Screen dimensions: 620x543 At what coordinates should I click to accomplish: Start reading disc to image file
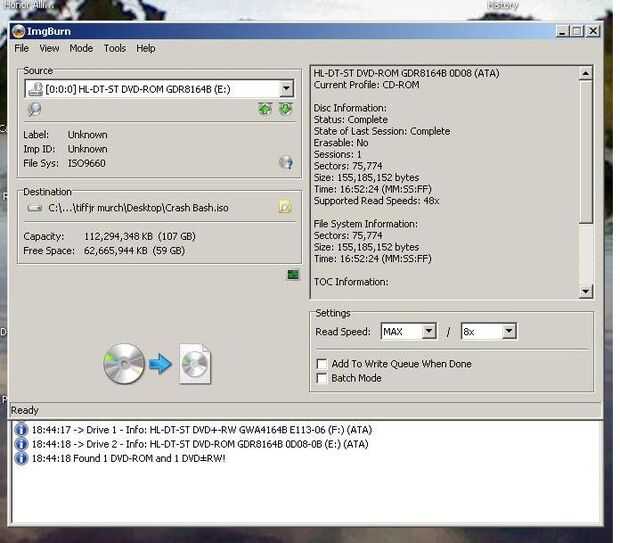[x=157, y=364]
